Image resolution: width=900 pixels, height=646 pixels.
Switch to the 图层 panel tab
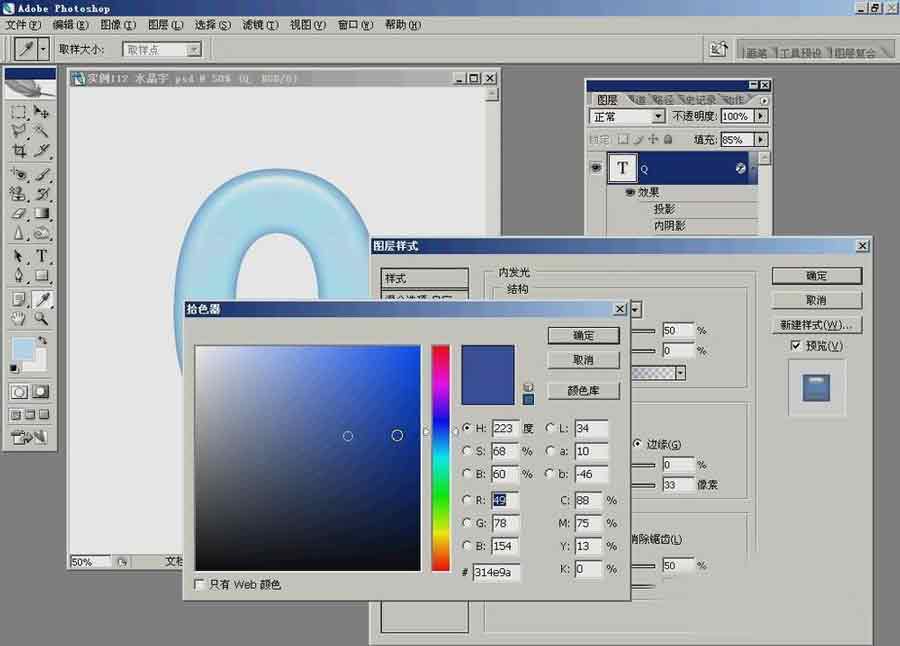tap(606, 99)
